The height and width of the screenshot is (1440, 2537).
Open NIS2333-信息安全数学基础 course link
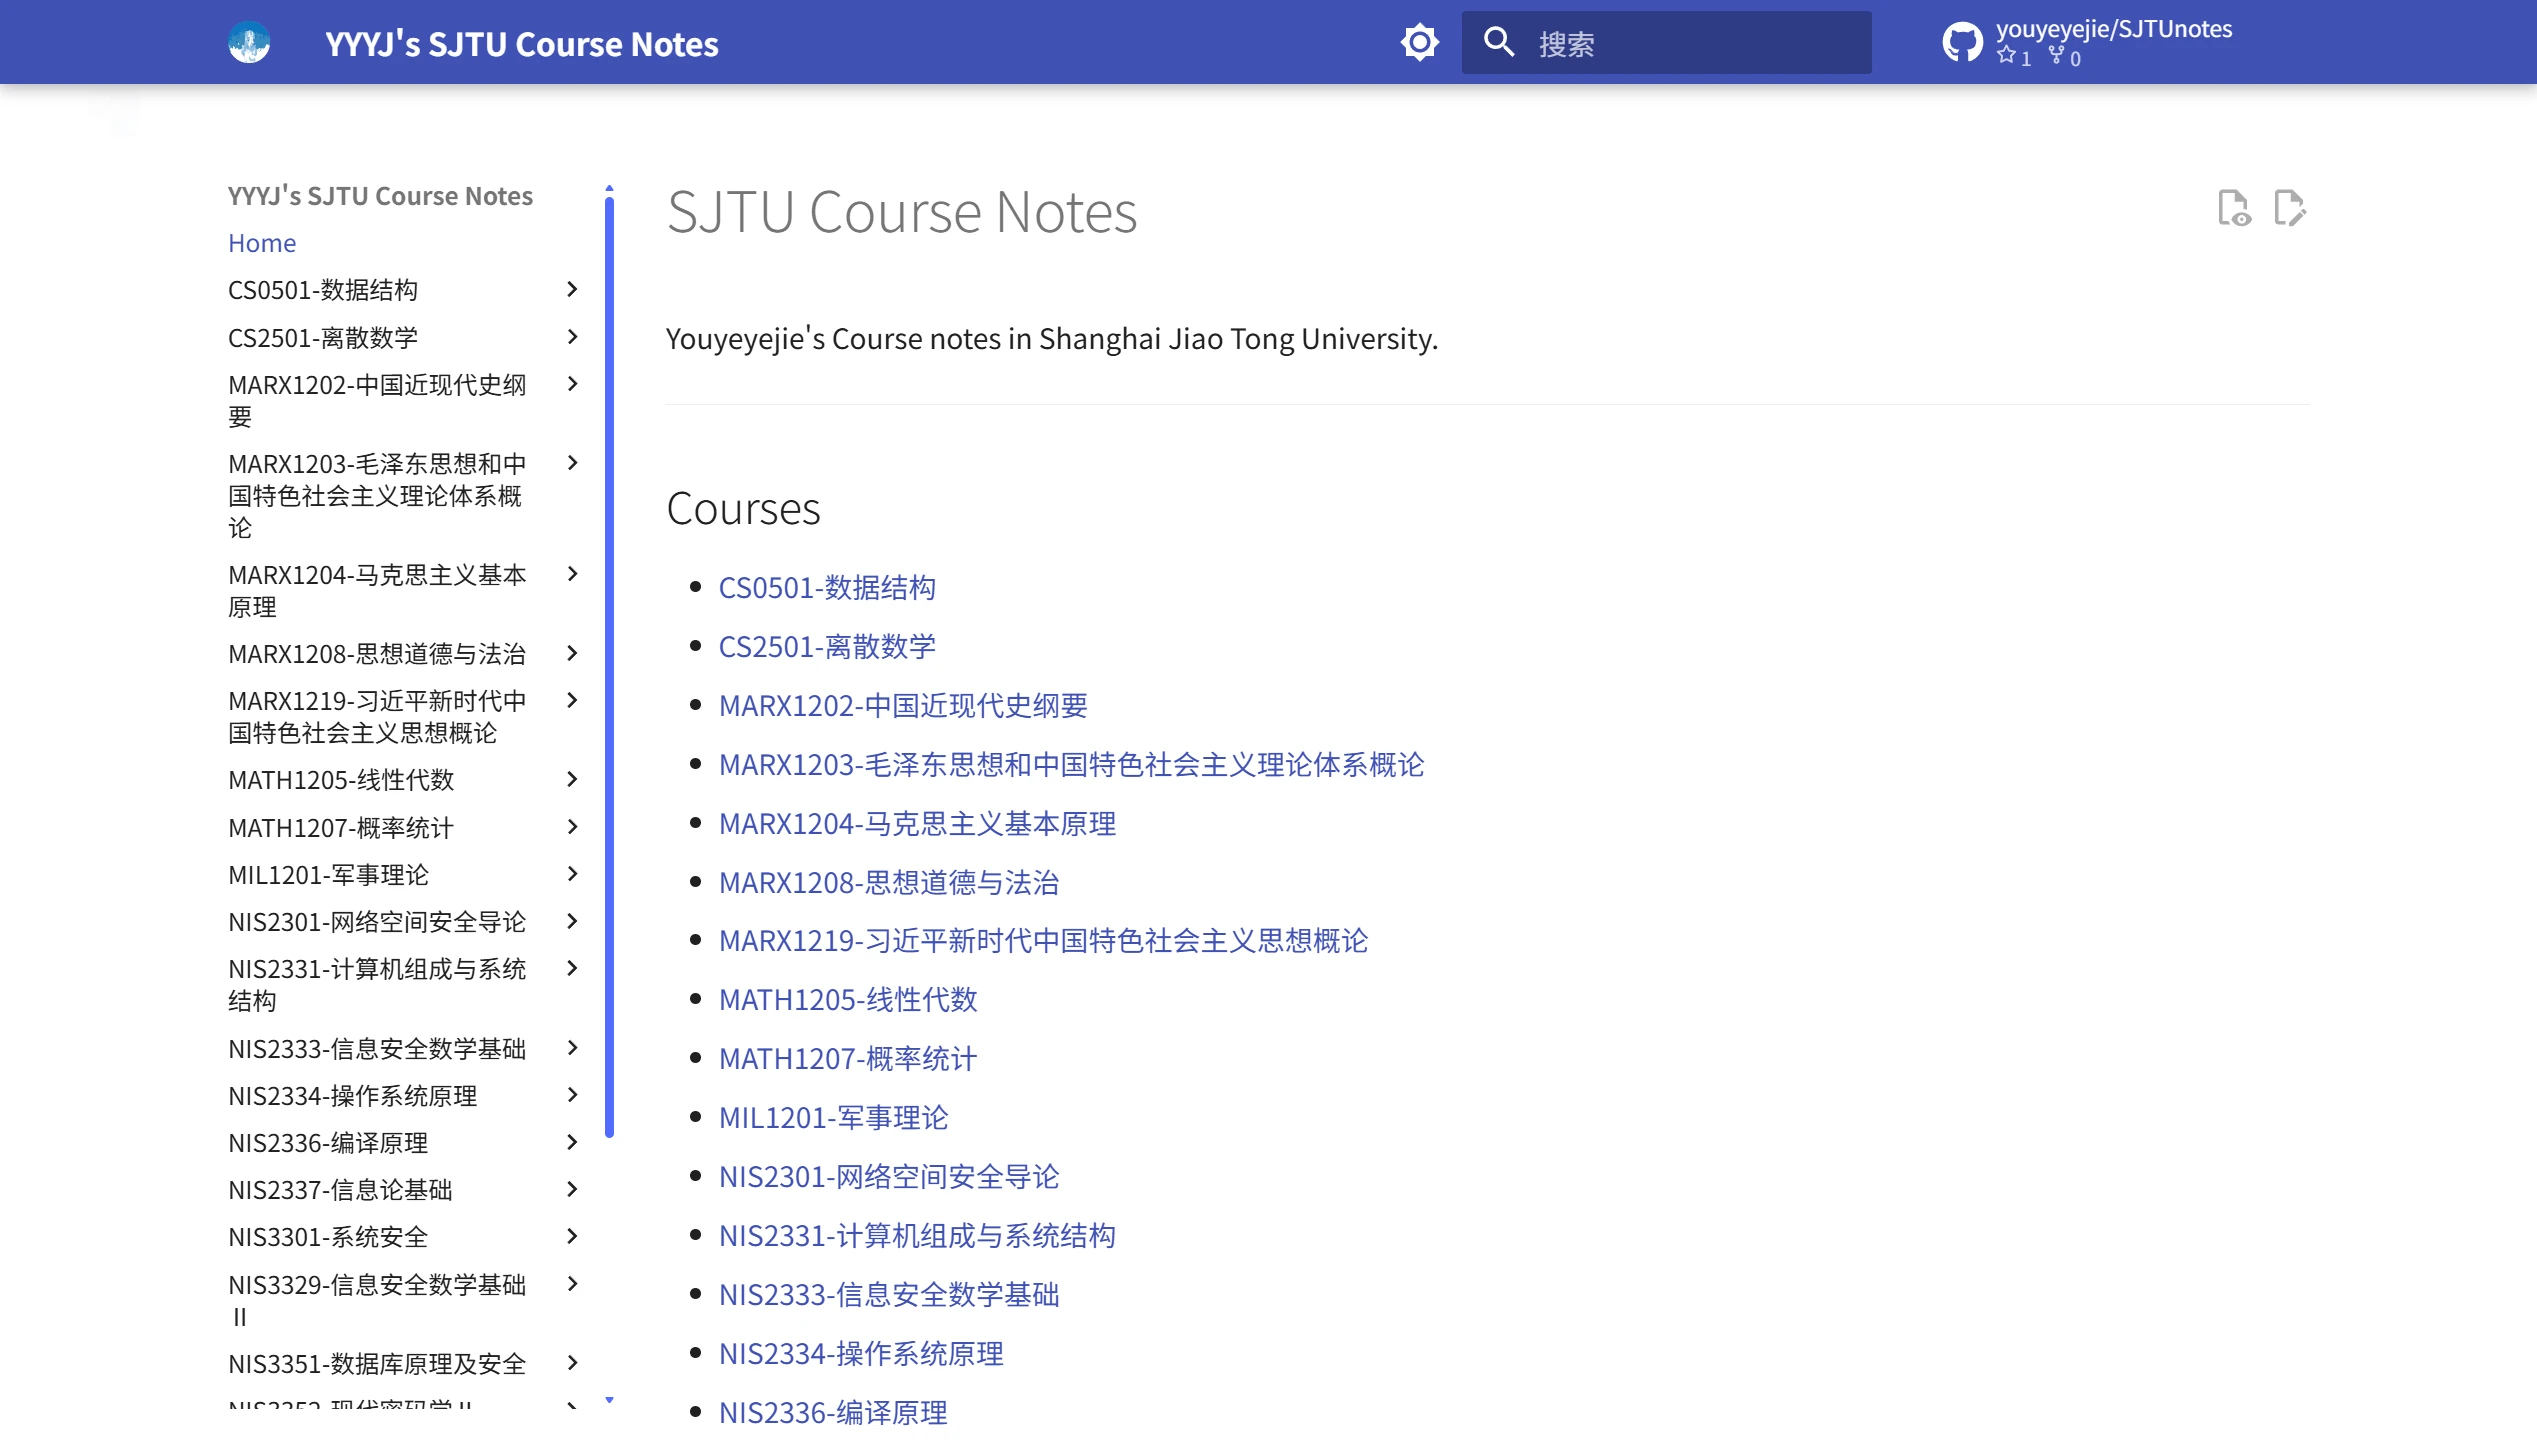point(889,1295)
